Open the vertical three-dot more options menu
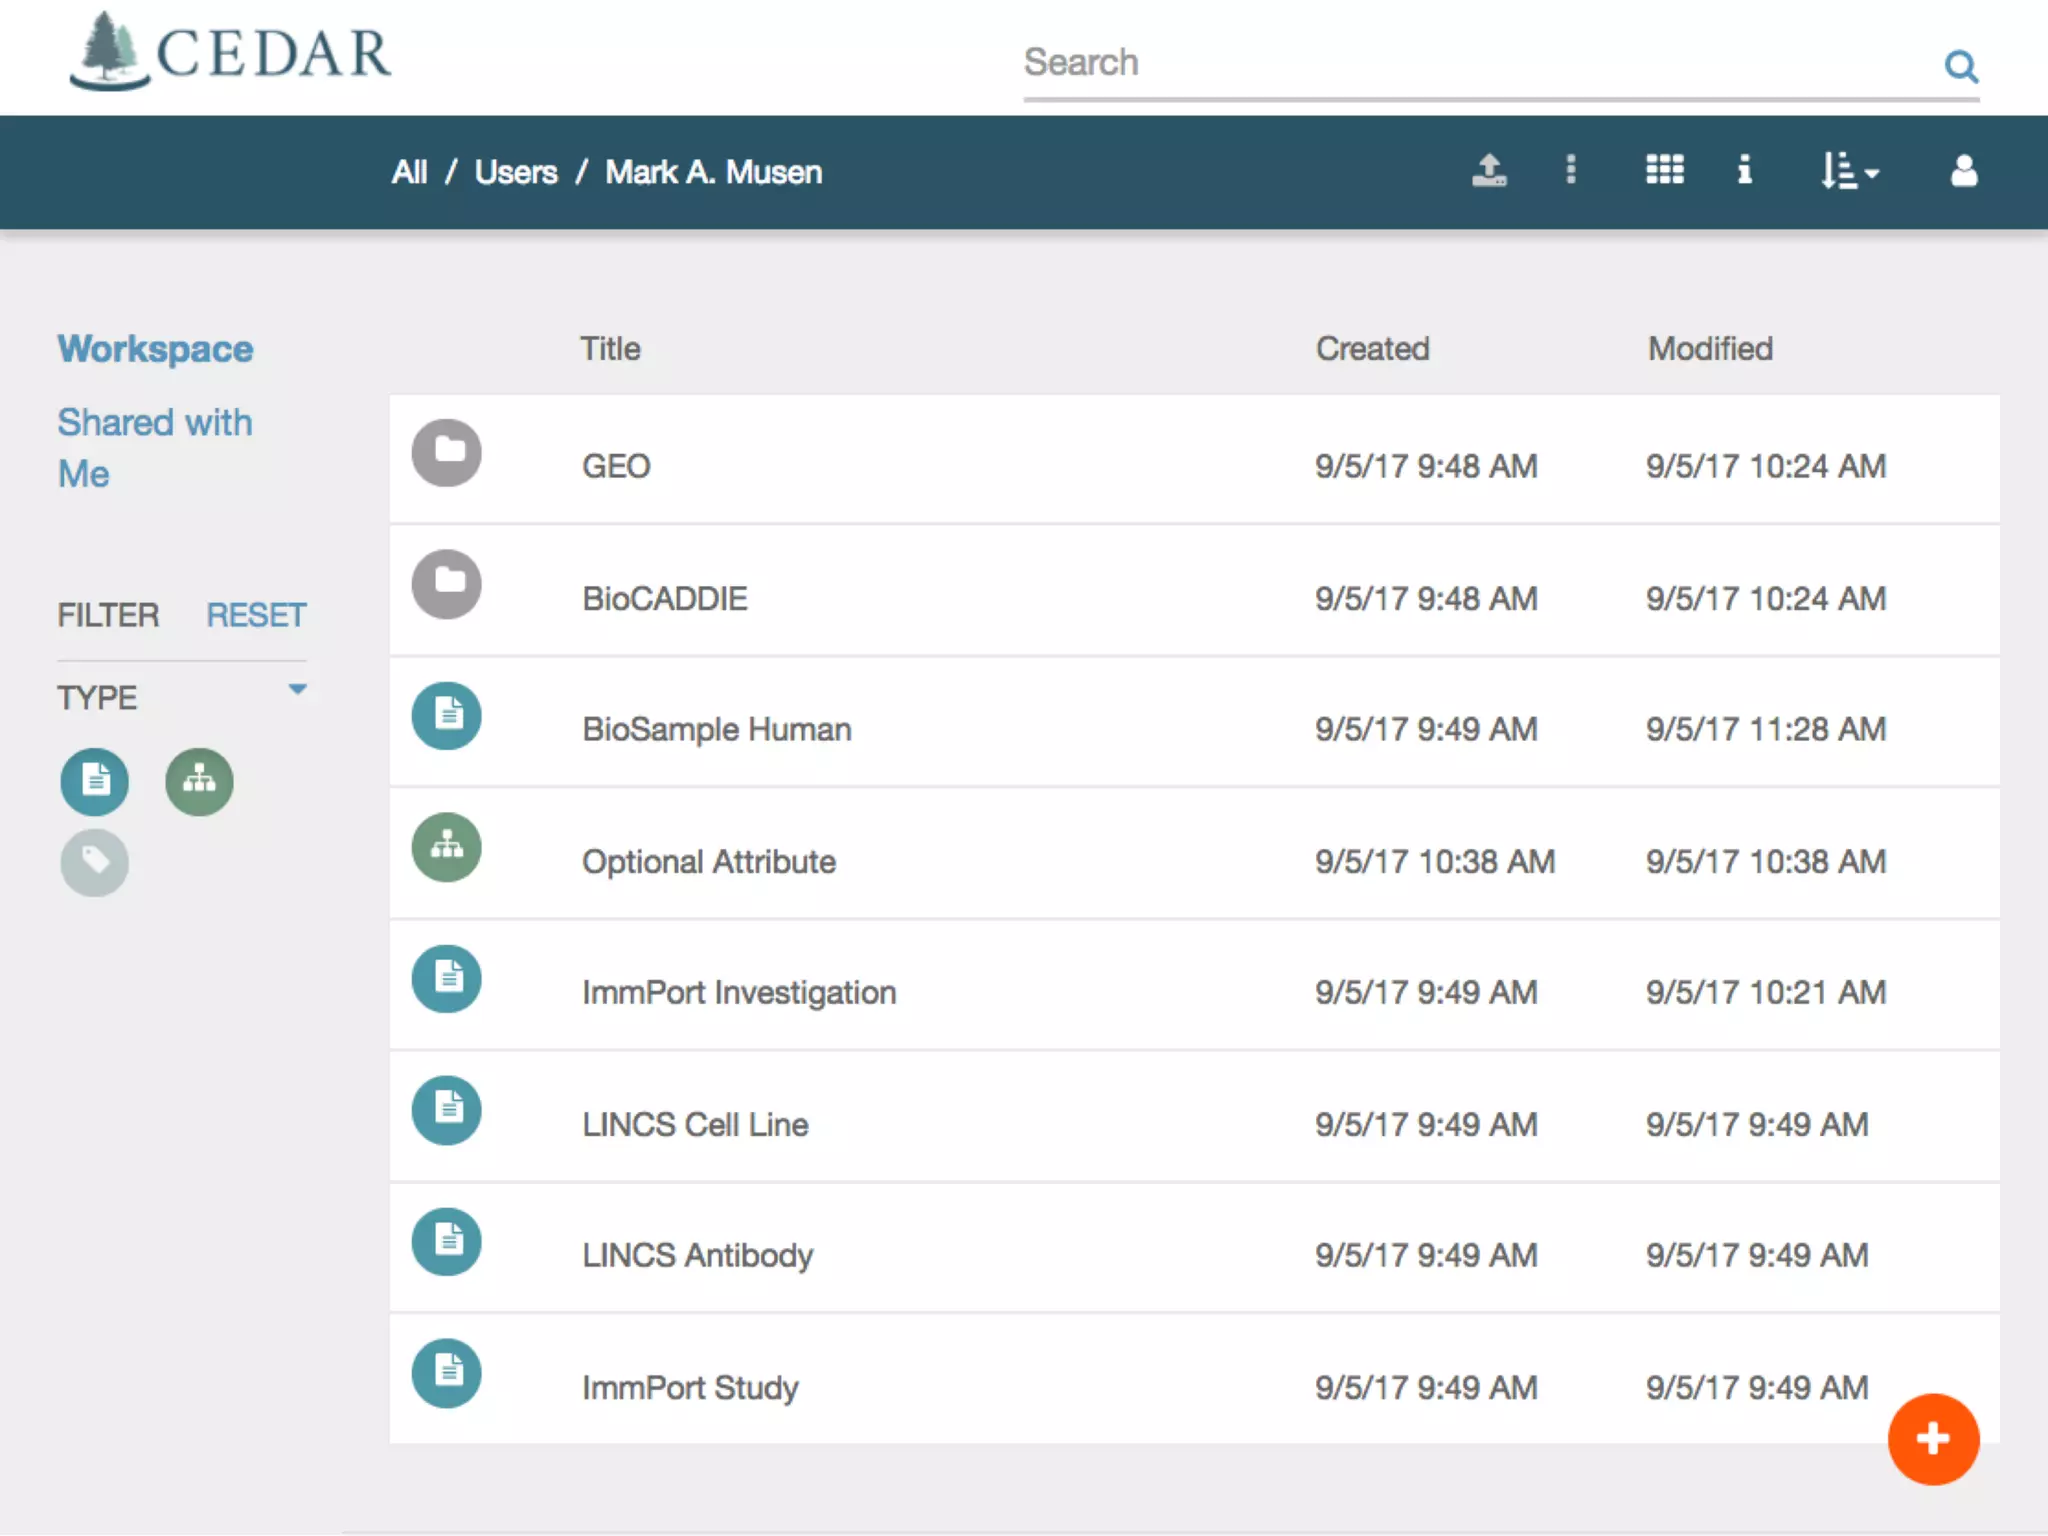Screen dimensions: 2048x1536 [x=1570, y=171]
